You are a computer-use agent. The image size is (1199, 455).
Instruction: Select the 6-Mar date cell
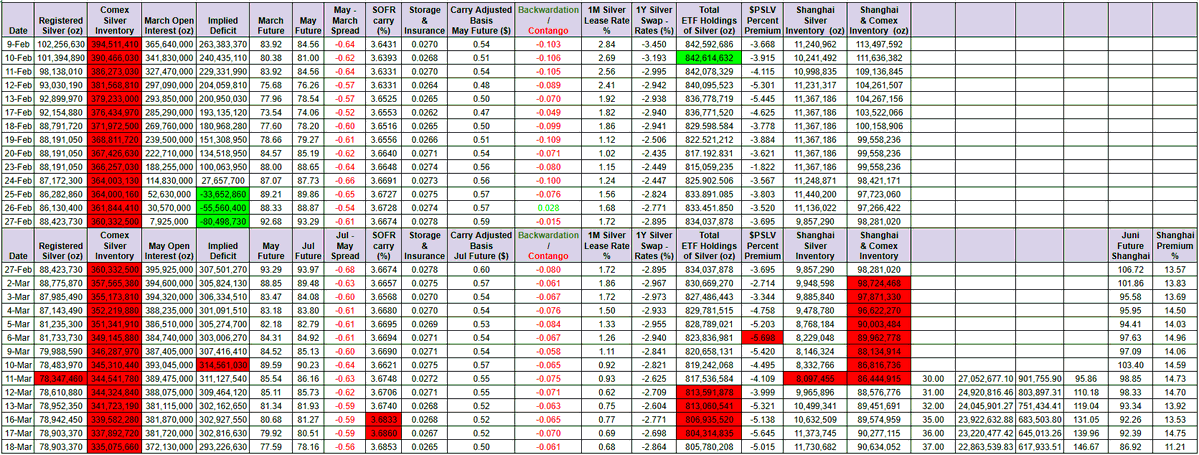pos(18,338)
